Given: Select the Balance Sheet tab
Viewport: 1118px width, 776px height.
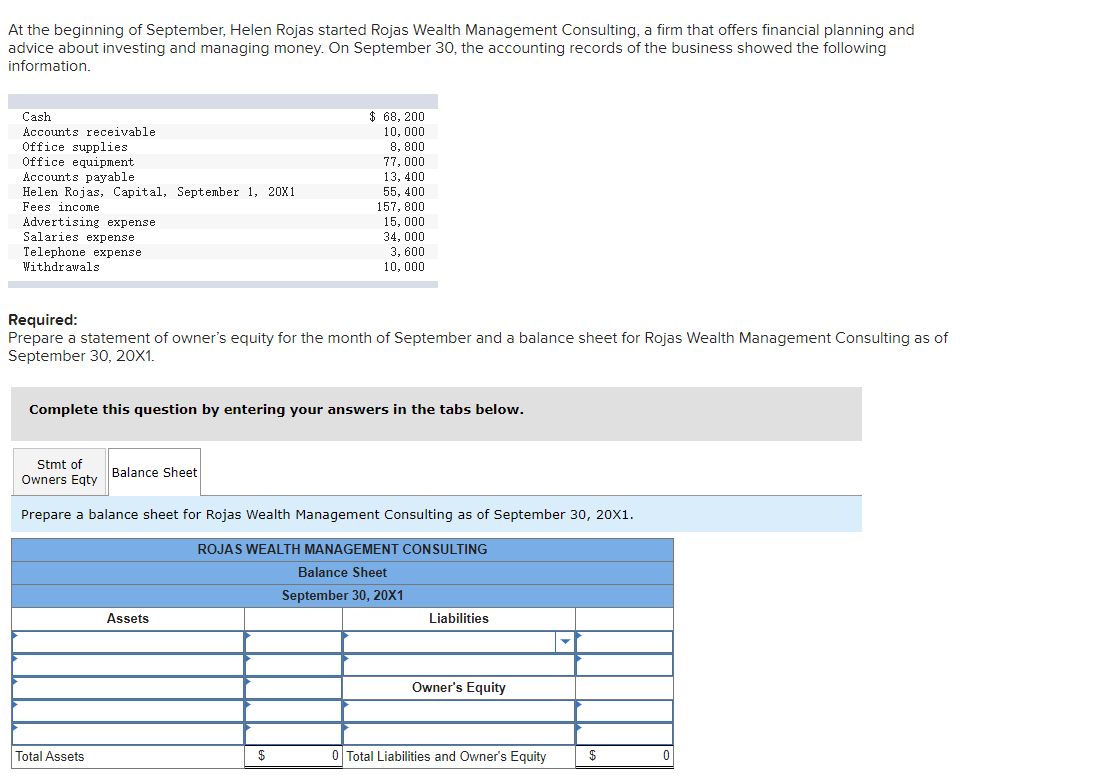Looking at the screenshot, I should (x=154, y=472).
